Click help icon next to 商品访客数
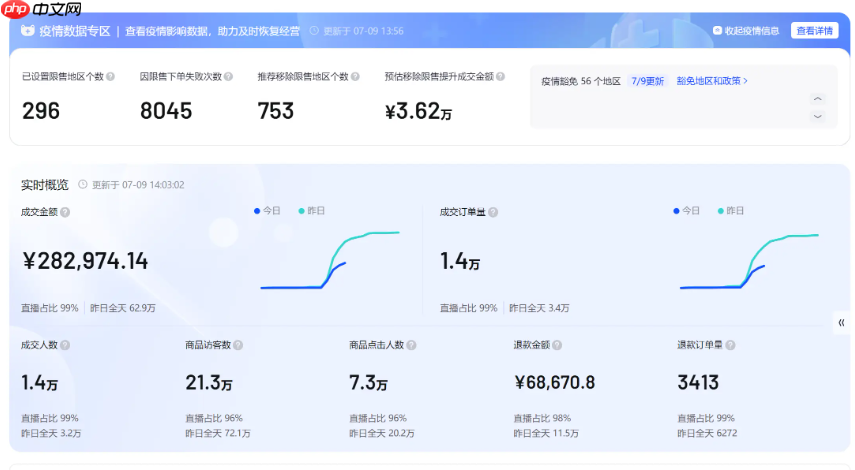This screenshot has width=855, height=470. point(238,345)
